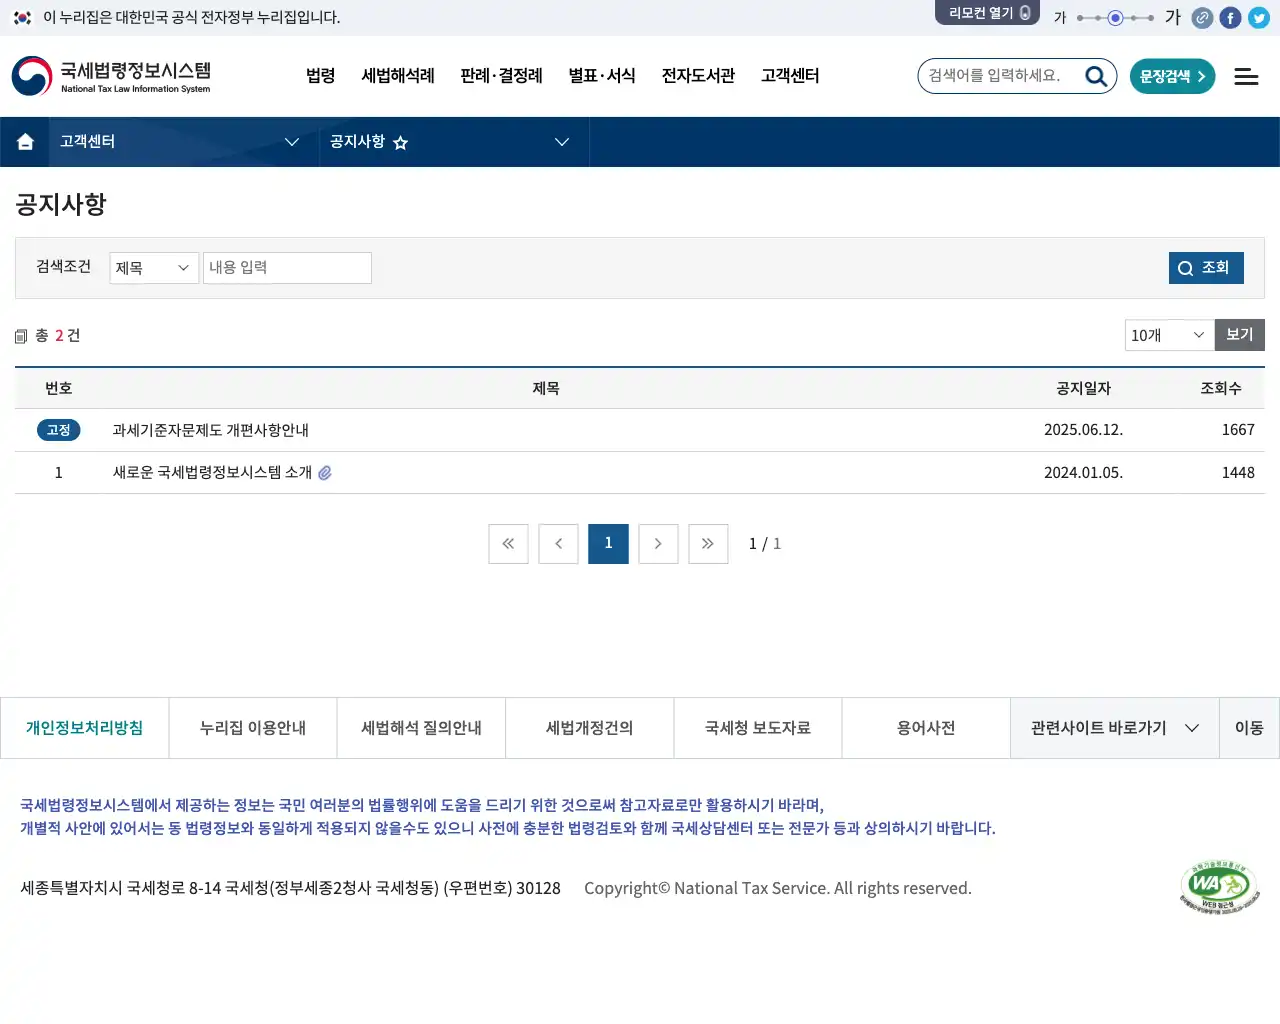This screenshot has width=1280, height=1024.
Task: Click the 제목 column header
Action: pyautogui.click(x=546, y=388)
